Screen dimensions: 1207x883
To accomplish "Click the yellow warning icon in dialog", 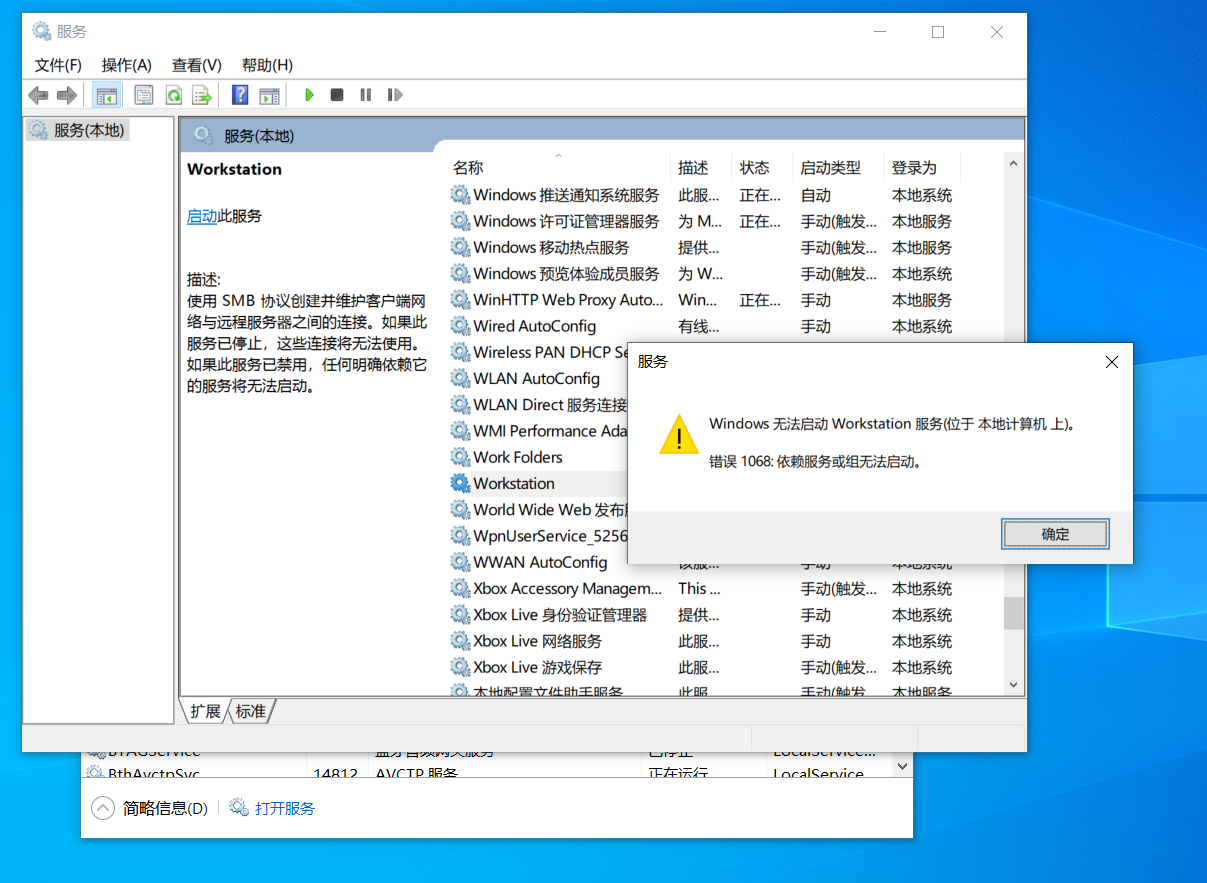I will coord(679,435).
